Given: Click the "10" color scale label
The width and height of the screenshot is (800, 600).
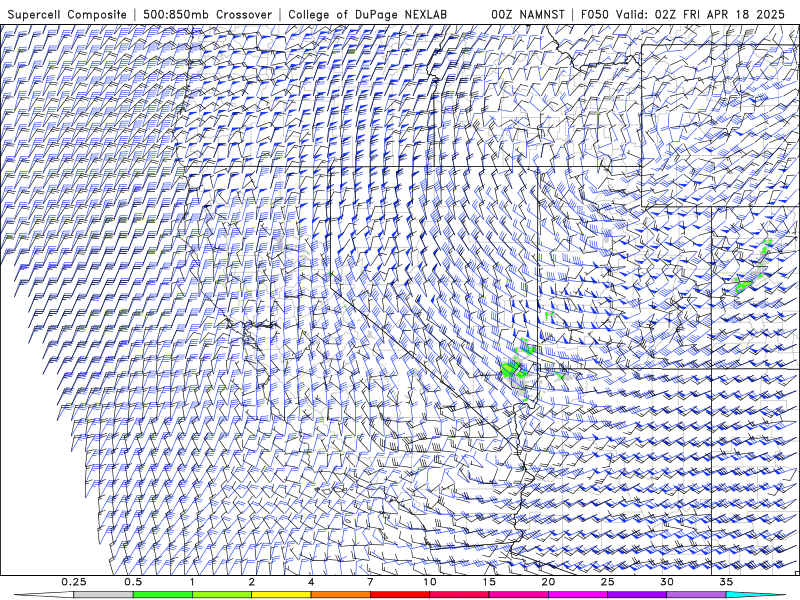Looking at the screenshot, I should 430,582.
